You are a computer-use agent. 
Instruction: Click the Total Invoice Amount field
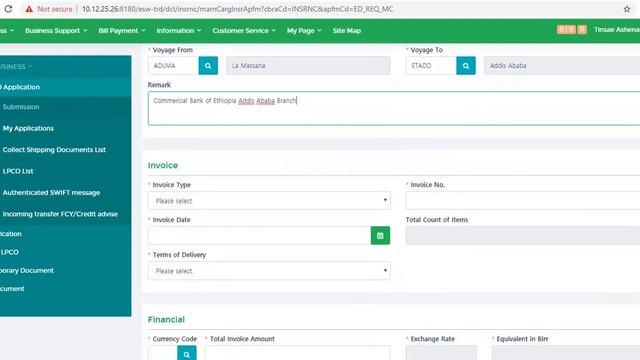point(297,353)
